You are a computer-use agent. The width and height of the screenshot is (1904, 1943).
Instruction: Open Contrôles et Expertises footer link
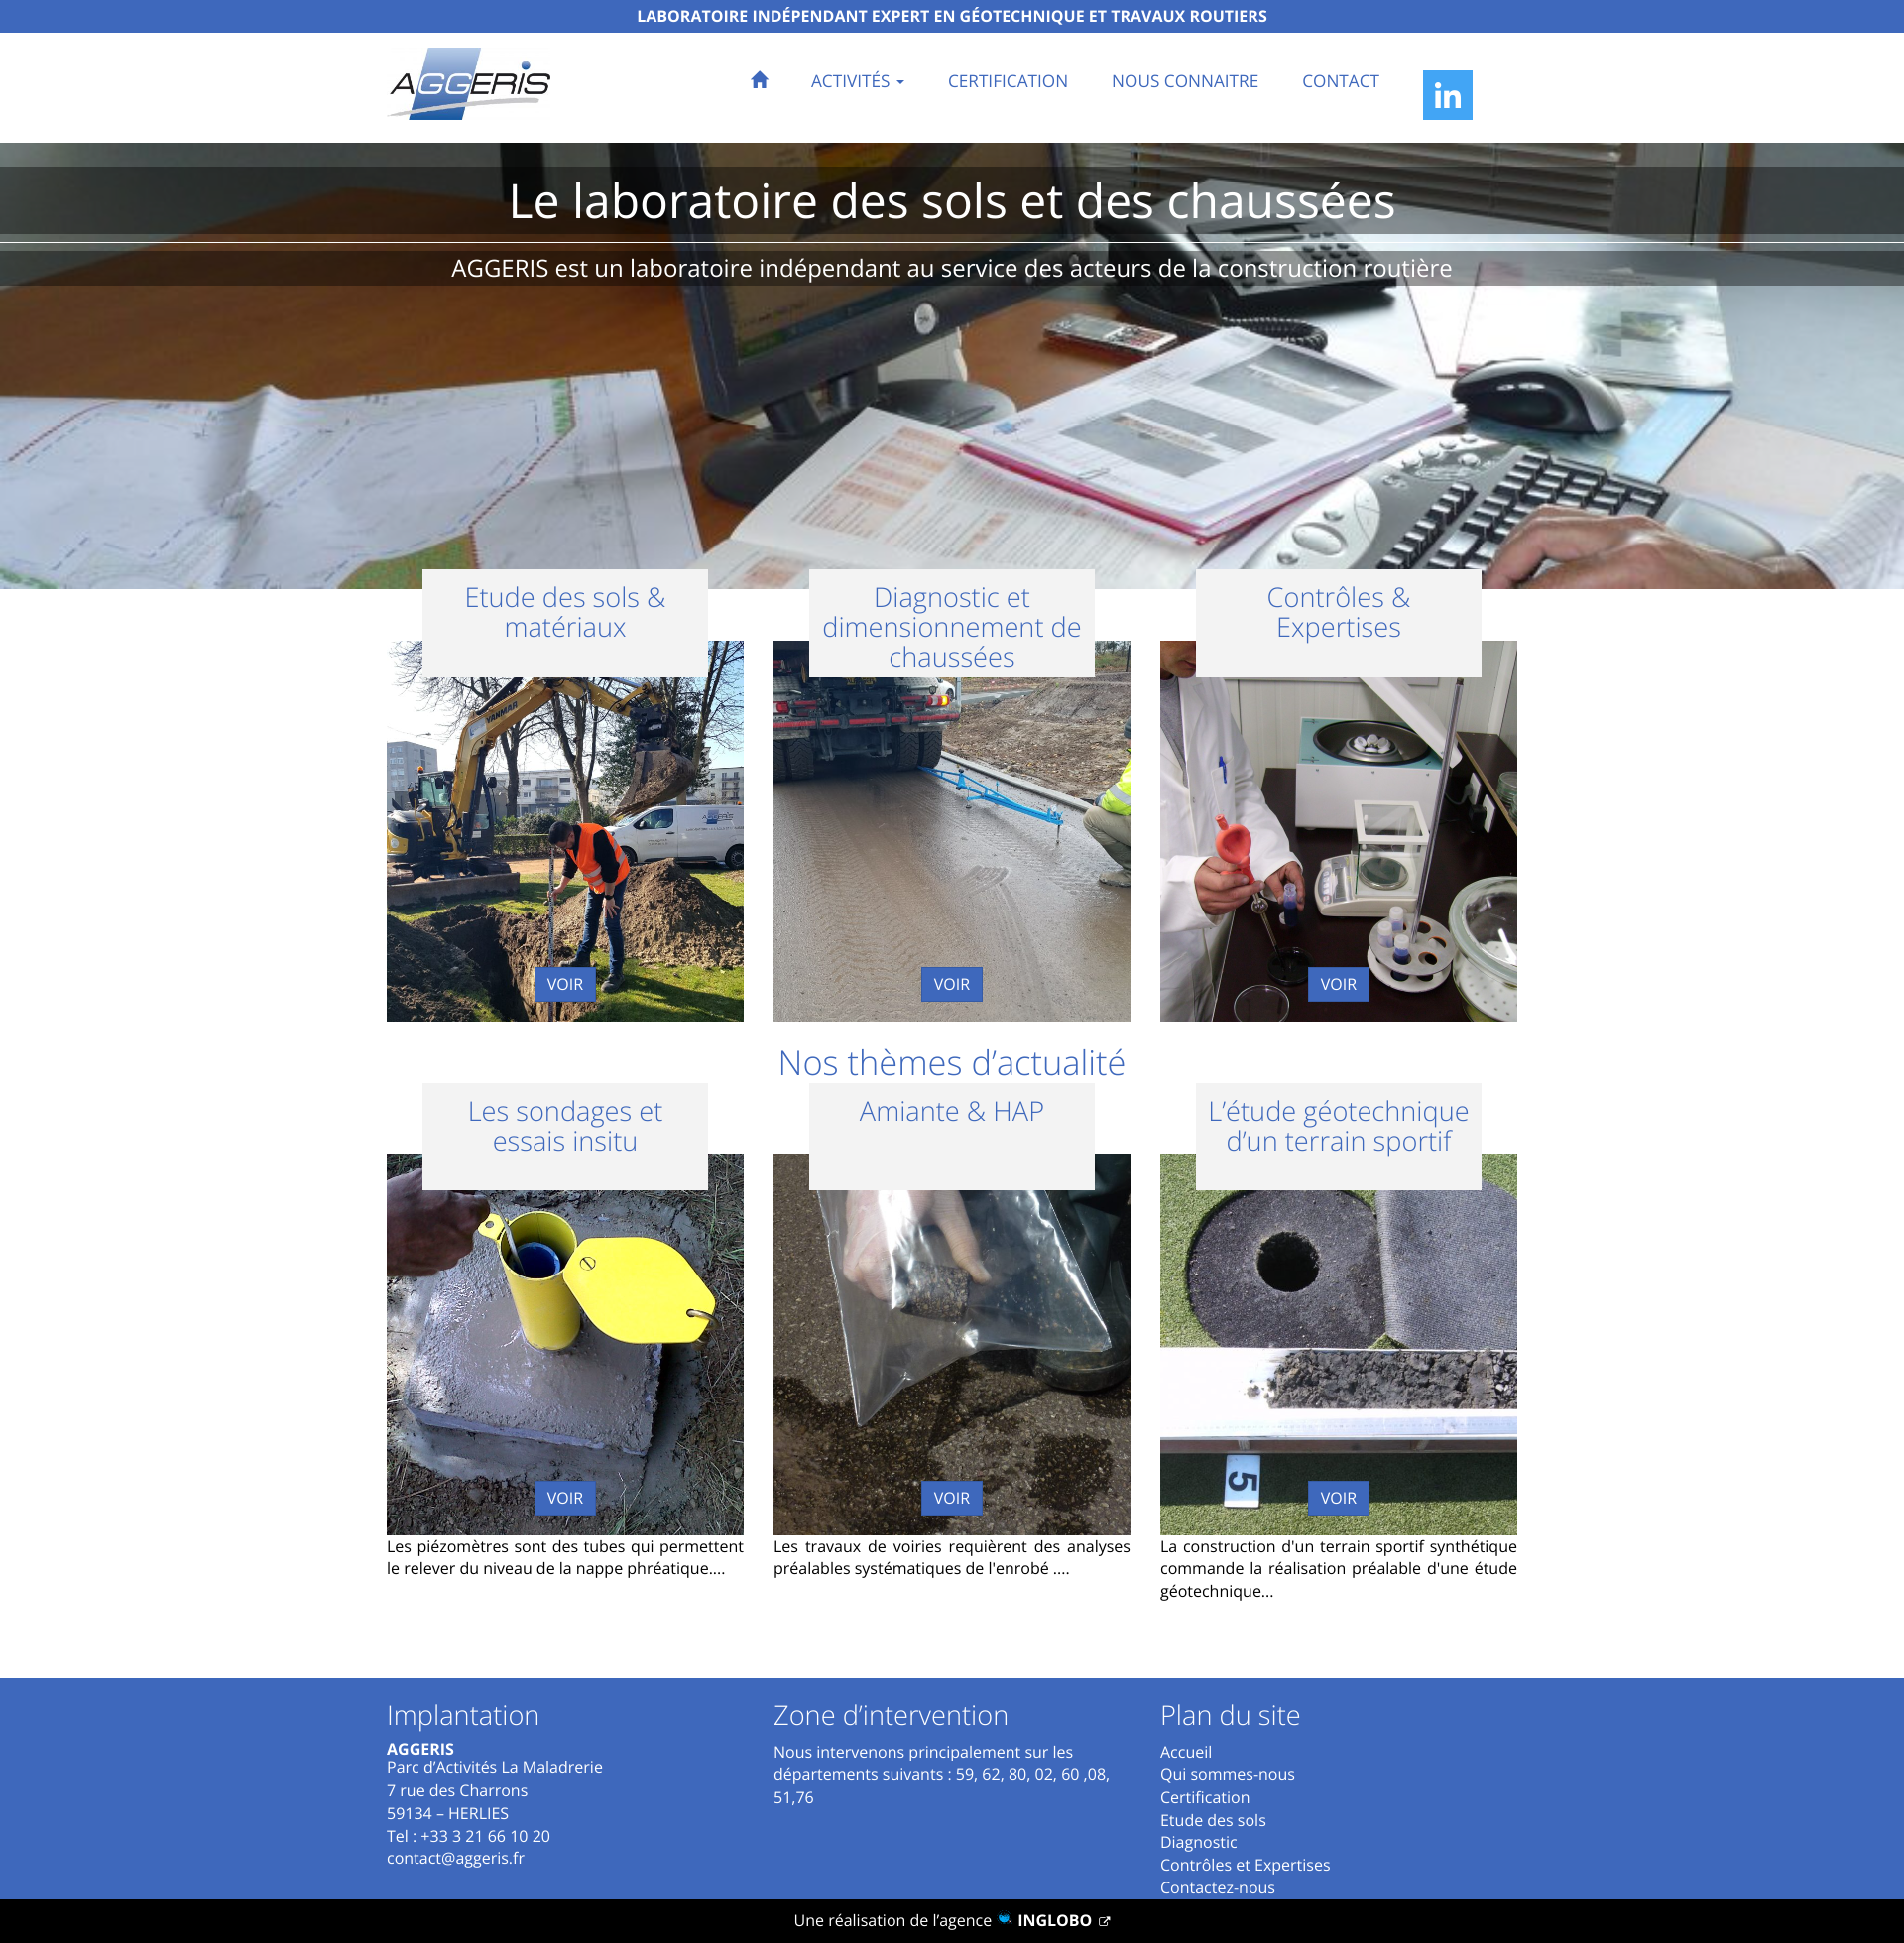[1244, 1865]
